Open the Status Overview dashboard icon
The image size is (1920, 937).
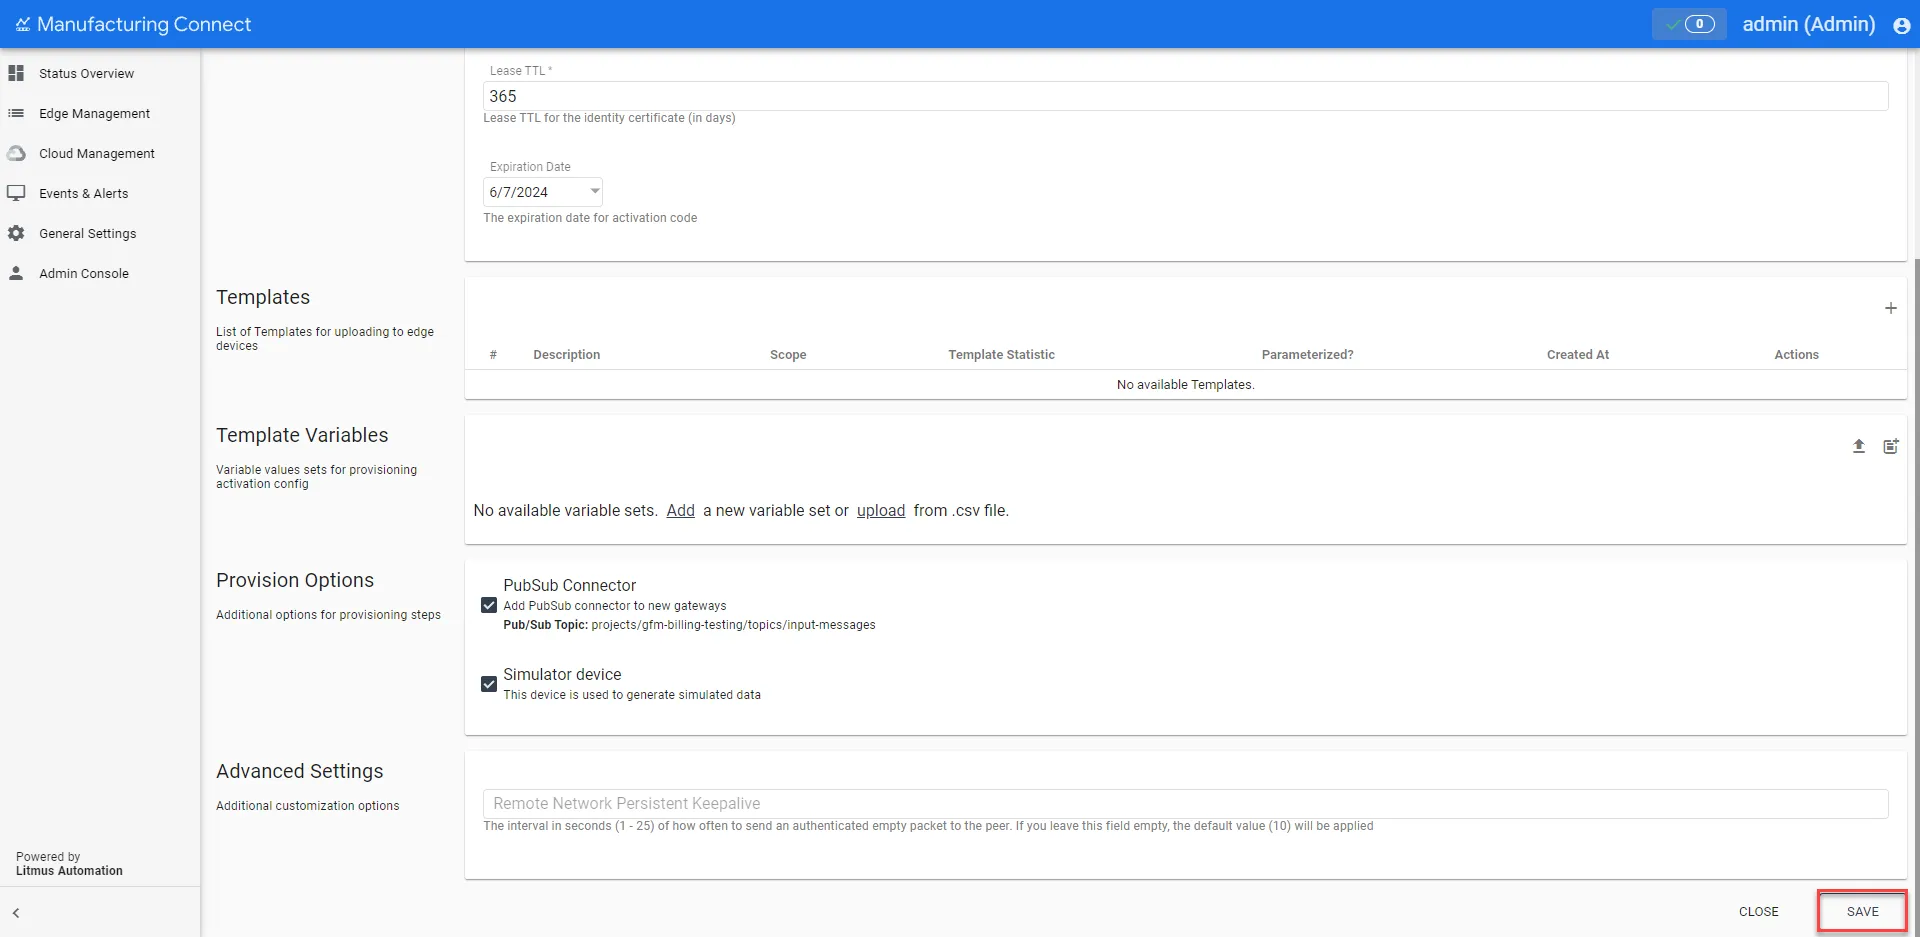pyautogui.click(x=16, y=73)
